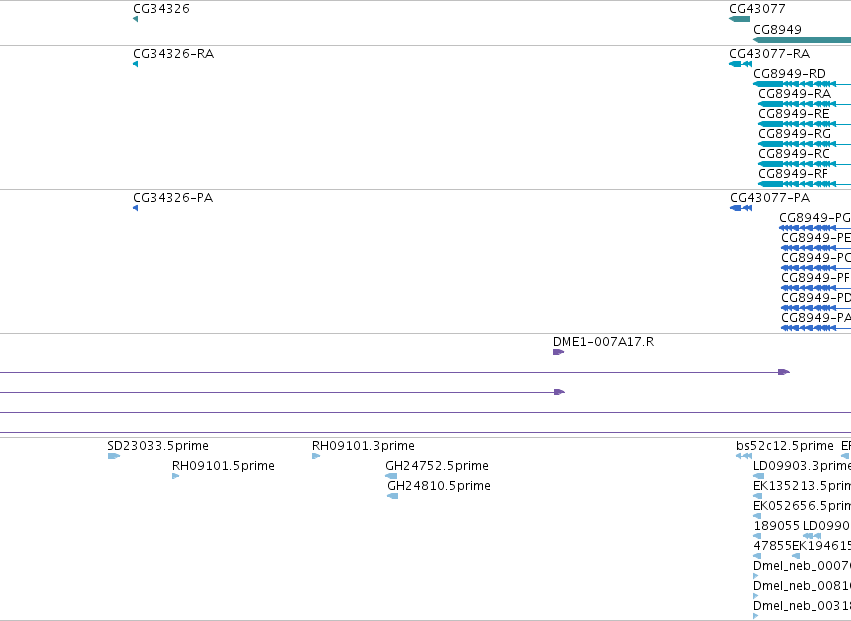Click the SD23033.5prime EST label
Screen dimensions: 851x621
[x=158, y=446]
